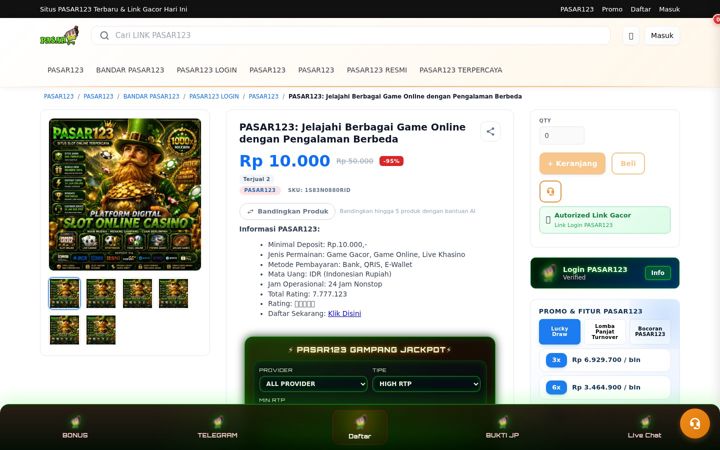Select the second thumbnail in the top row
This screenshot has height=450, width=720.
101,293
